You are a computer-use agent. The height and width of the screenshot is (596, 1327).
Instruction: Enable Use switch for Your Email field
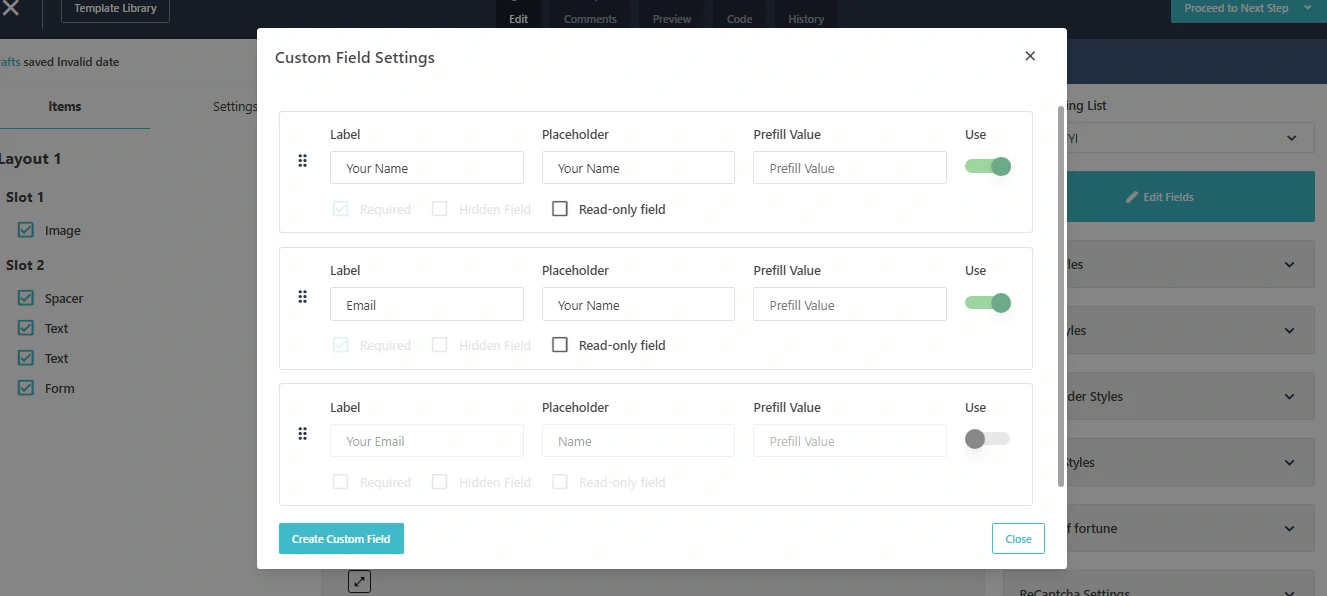[x=987, y=439]
